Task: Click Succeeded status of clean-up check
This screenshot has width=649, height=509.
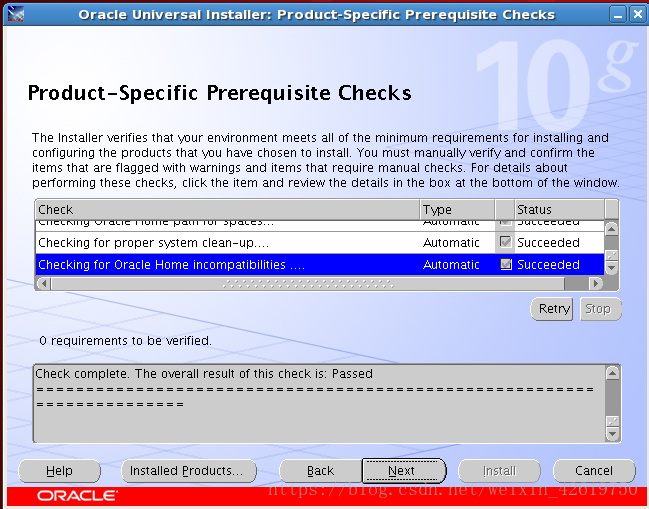Action: point(548,242)
